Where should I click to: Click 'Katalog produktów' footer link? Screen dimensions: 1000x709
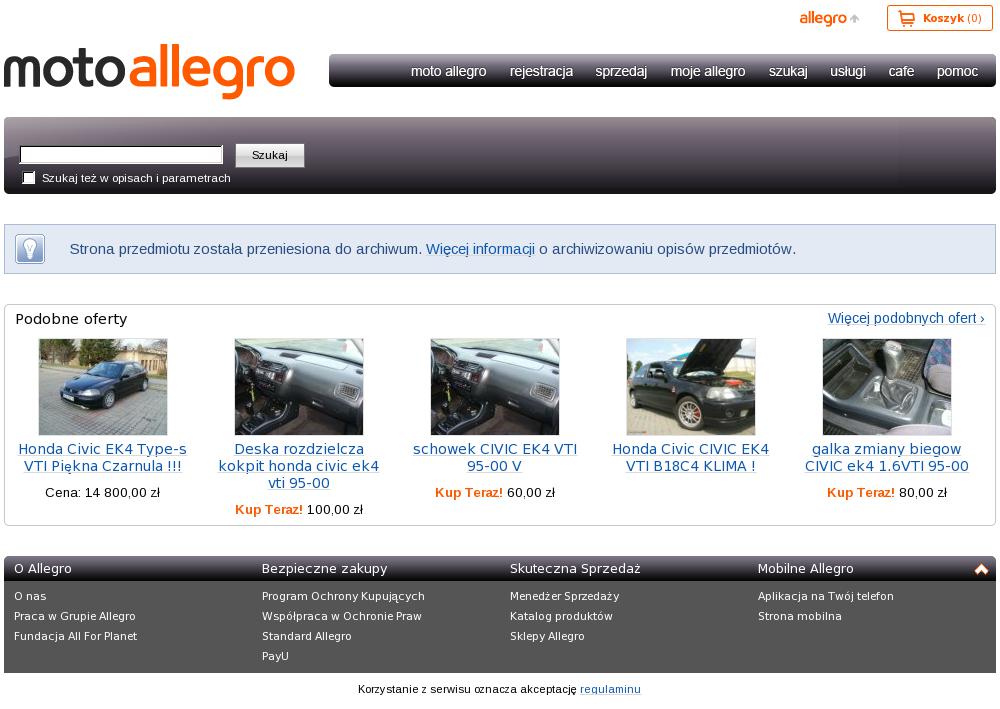pyautogui.click(x=561, y=616)
